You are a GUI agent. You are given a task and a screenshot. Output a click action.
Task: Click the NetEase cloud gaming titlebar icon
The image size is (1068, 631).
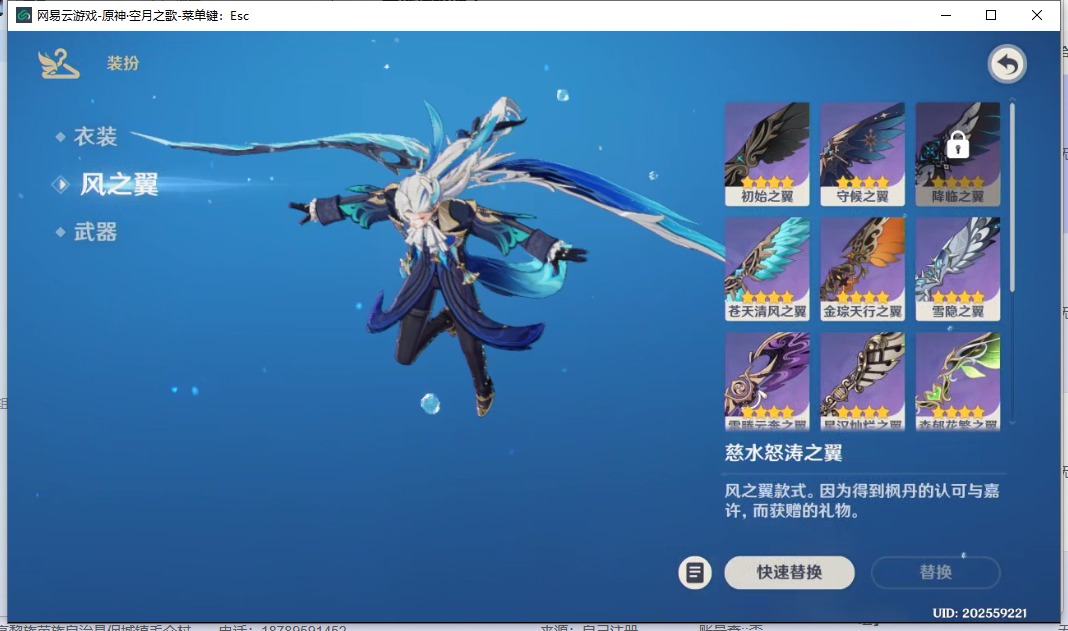click(x=23, y=15)
